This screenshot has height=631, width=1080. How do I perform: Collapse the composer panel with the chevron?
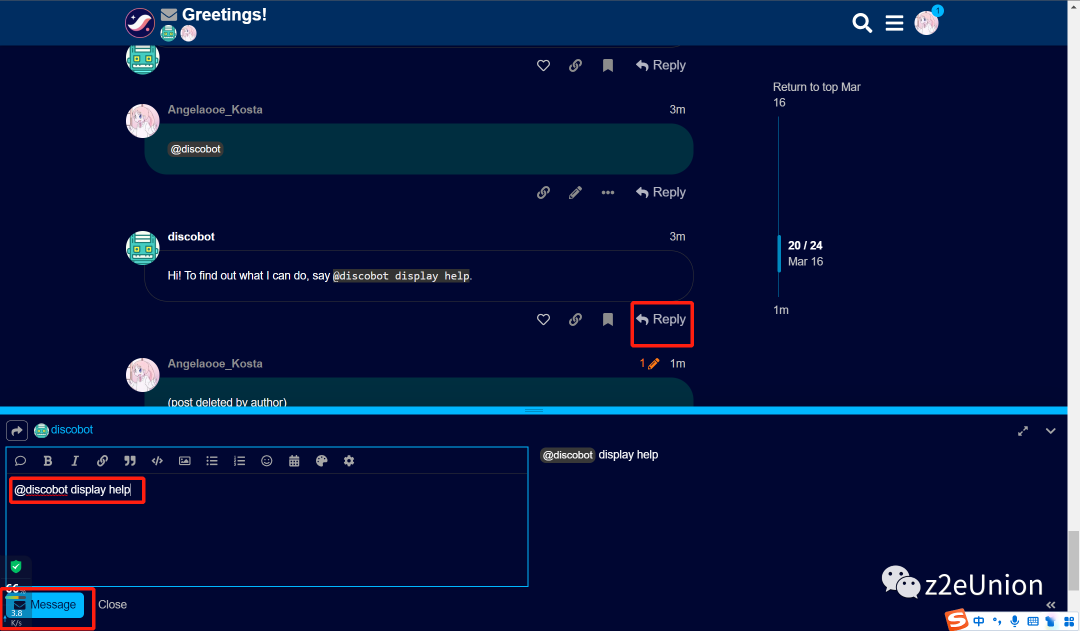coord(1051,431)
